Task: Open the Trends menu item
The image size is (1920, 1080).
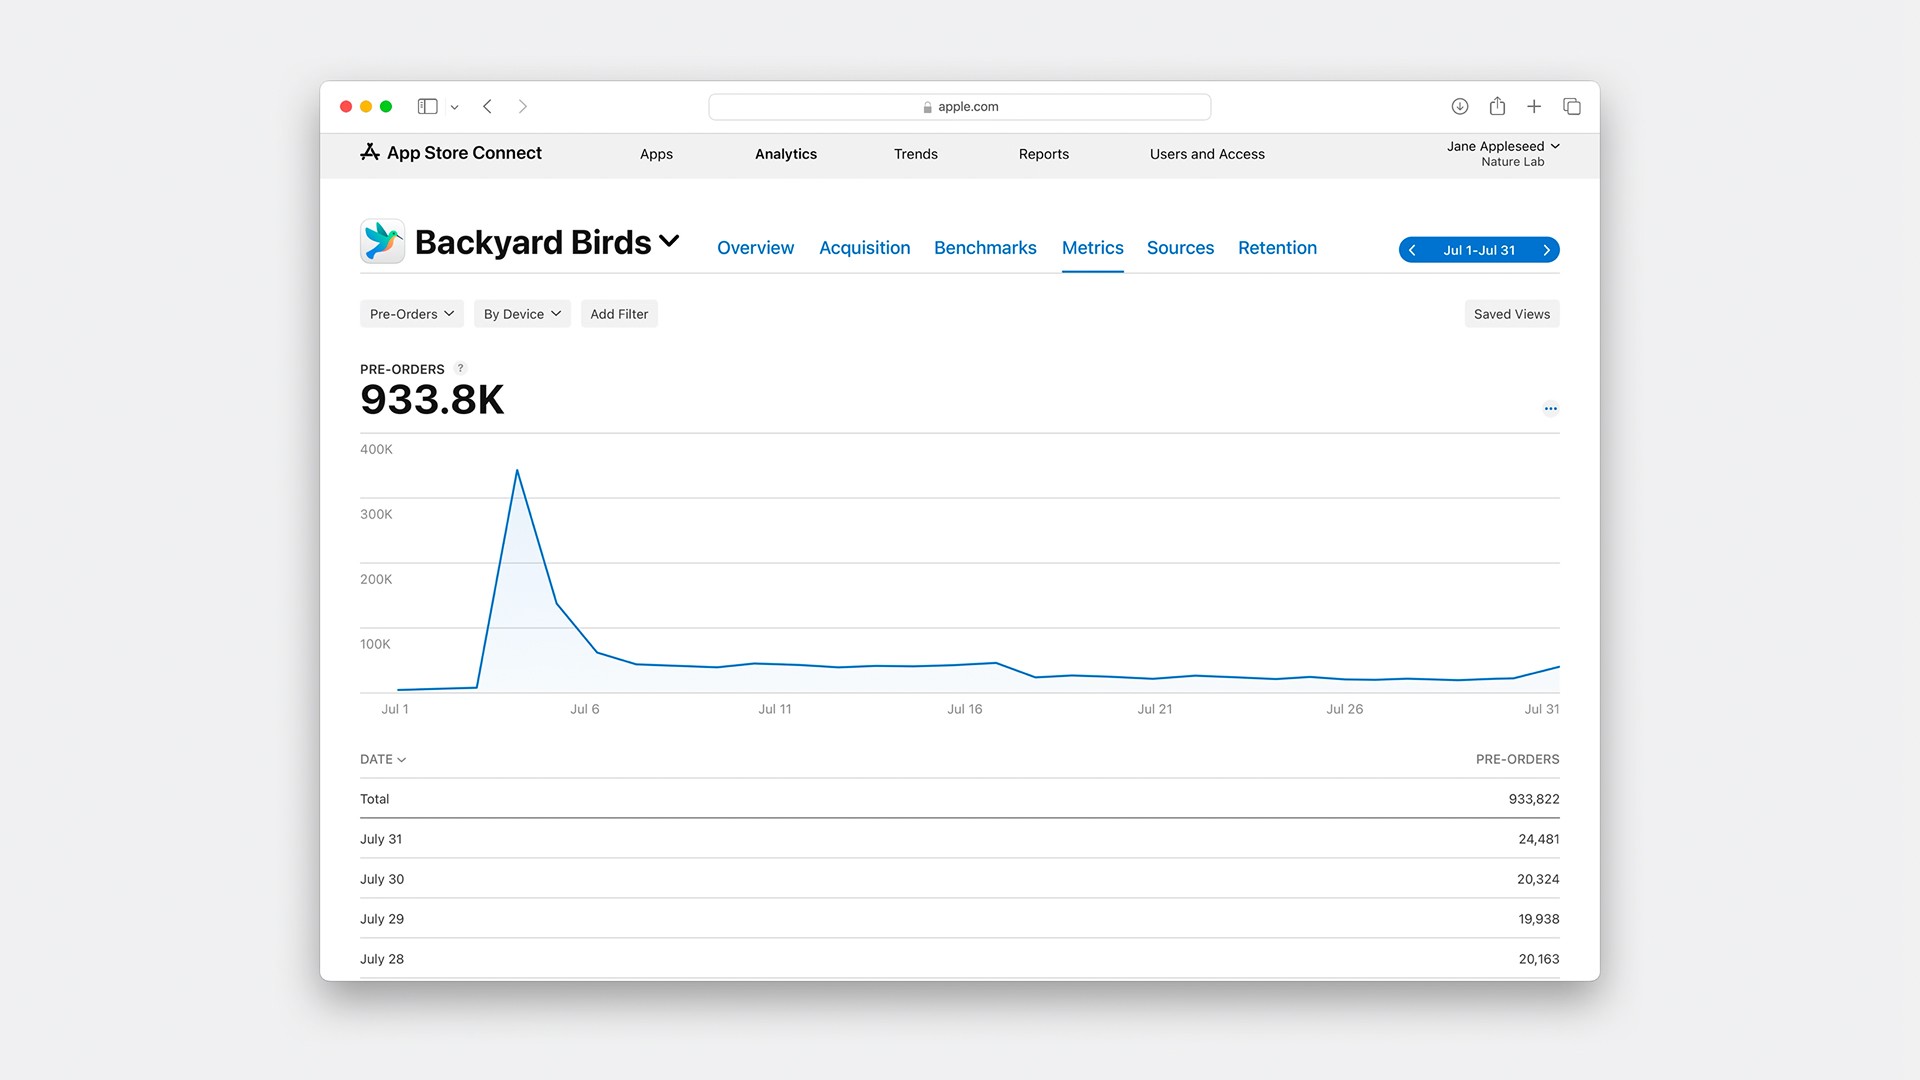Action: coord(916,154)
